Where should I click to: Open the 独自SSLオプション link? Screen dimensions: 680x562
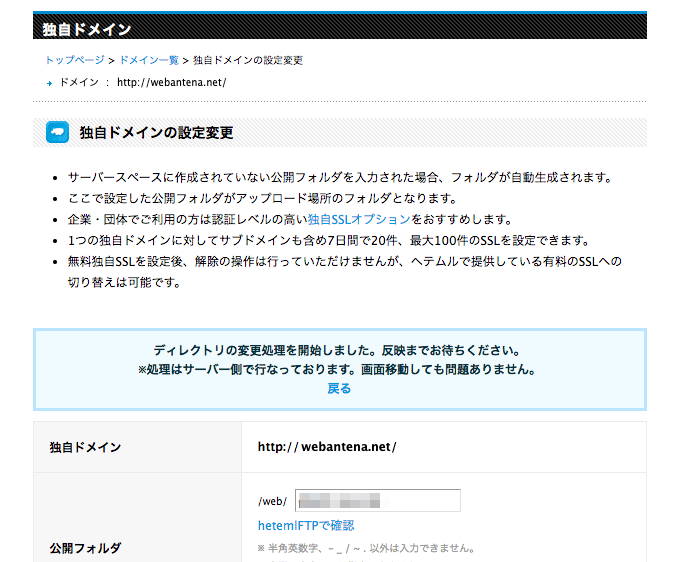359,219
